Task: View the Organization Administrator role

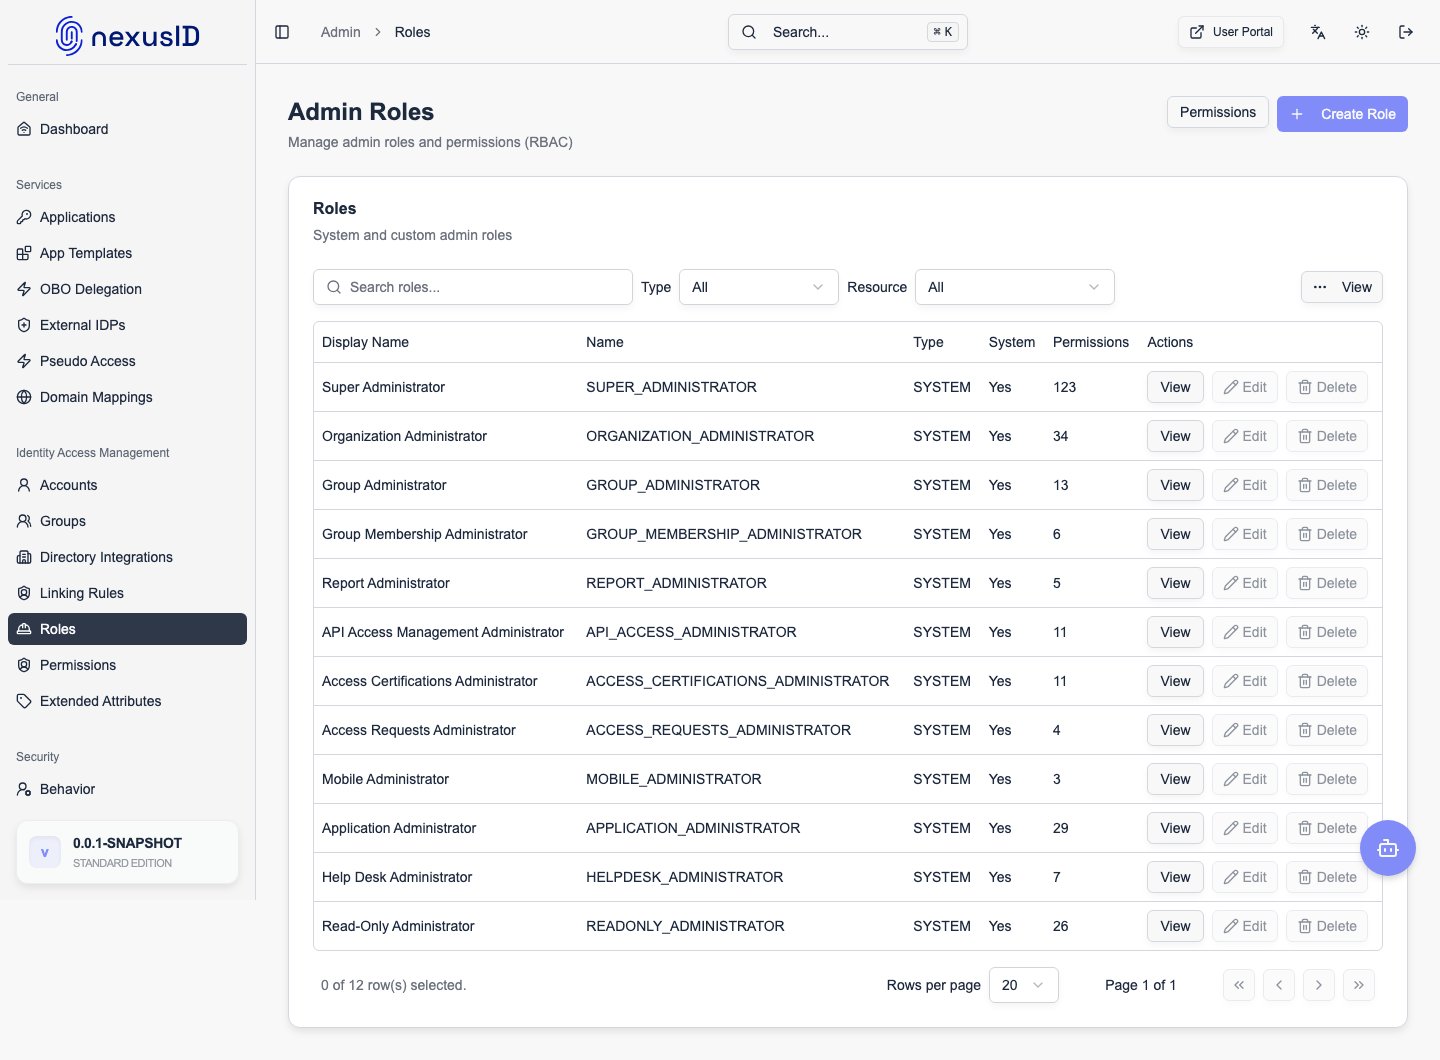Action: tap(1175, 436)
